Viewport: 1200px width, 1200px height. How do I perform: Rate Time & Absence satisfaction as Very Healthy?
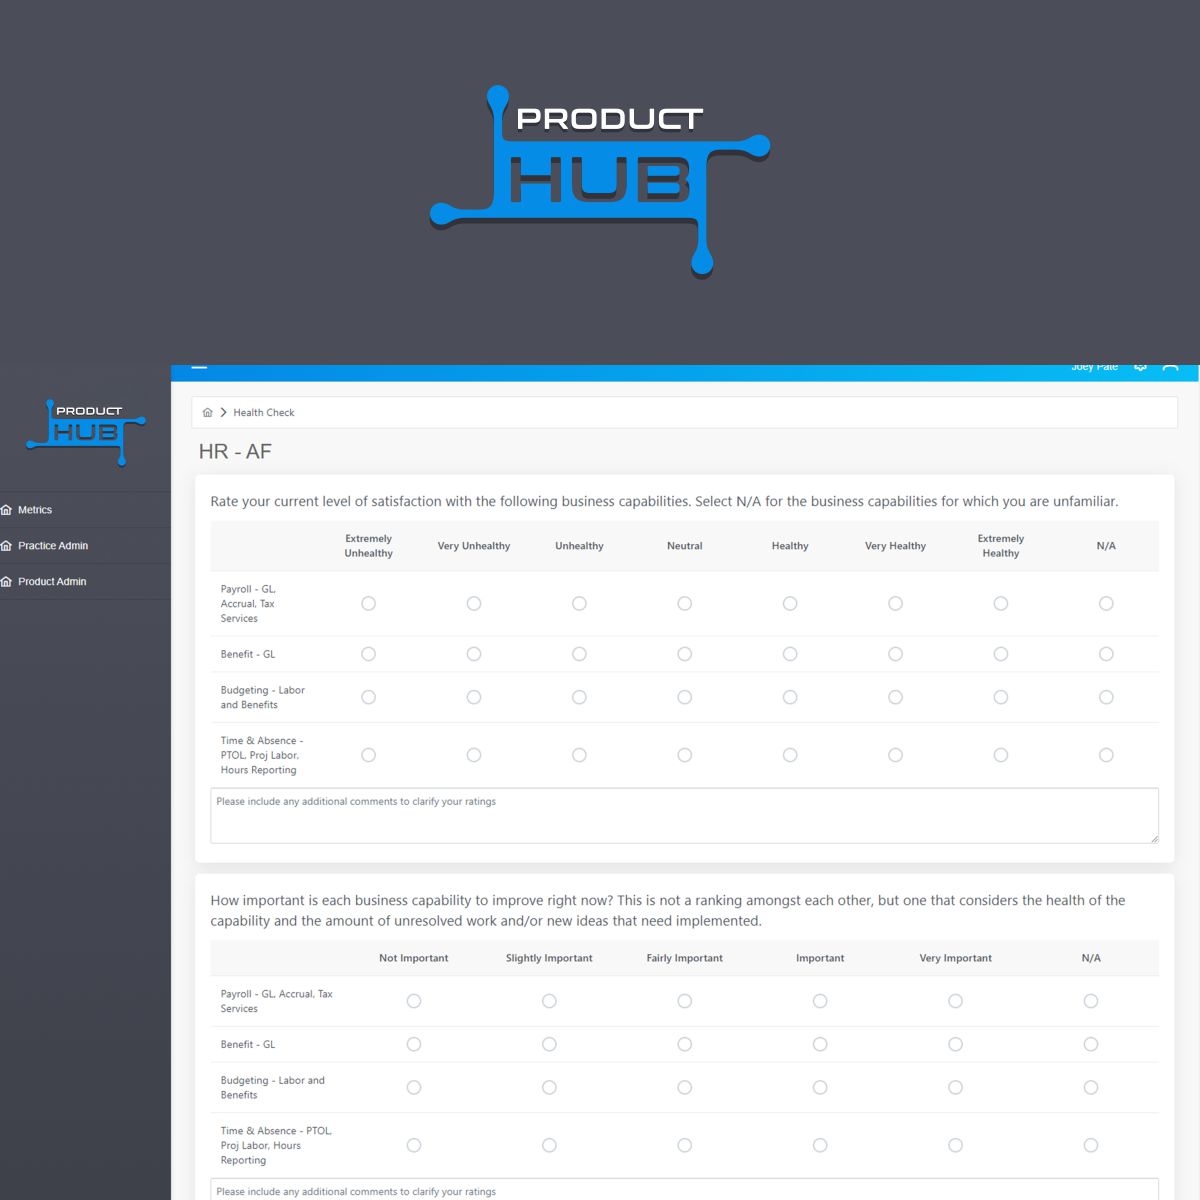896,755
